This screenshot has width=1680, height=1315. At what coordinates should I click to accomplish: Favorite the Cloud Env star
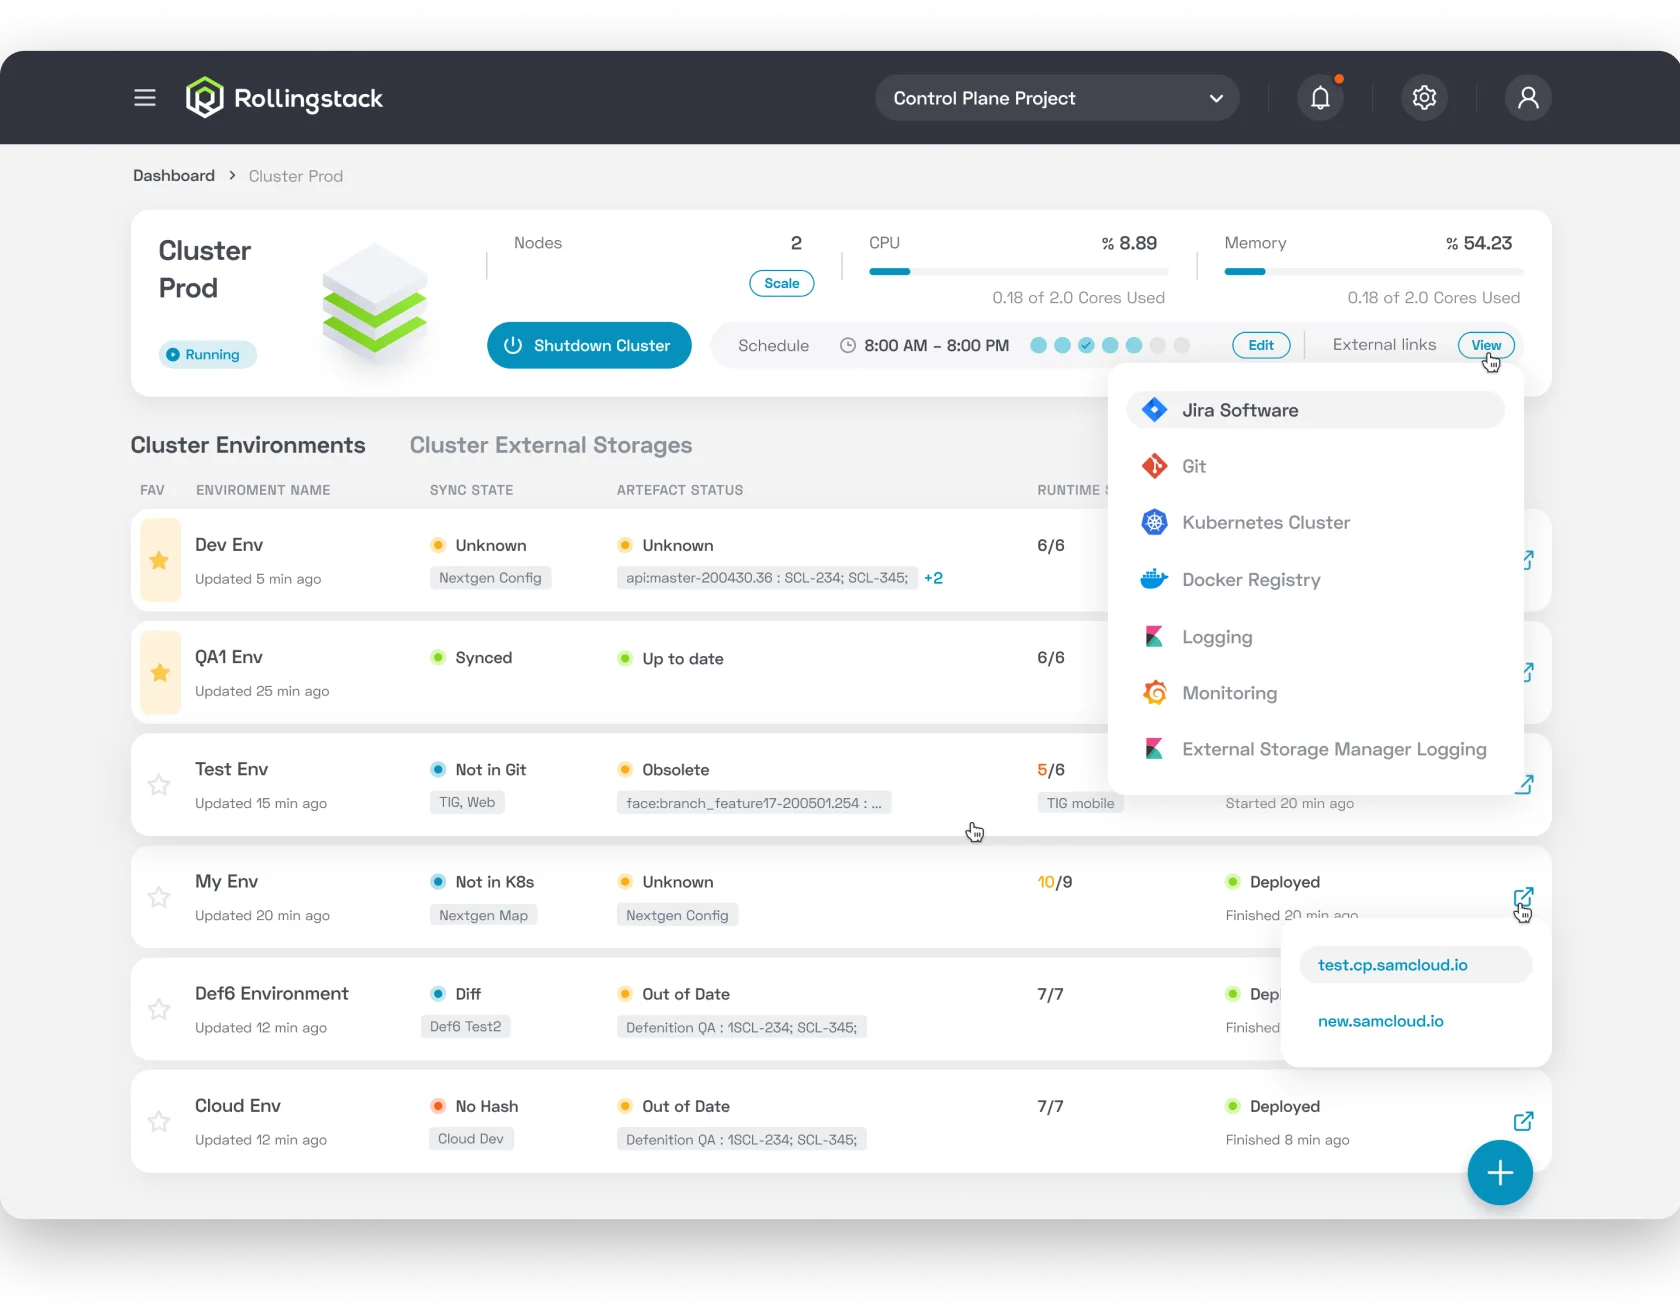click(x=159, y=1121)
